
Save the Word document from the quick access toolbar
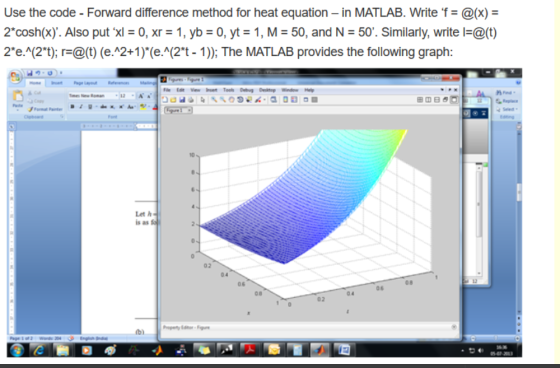(29, 73)
